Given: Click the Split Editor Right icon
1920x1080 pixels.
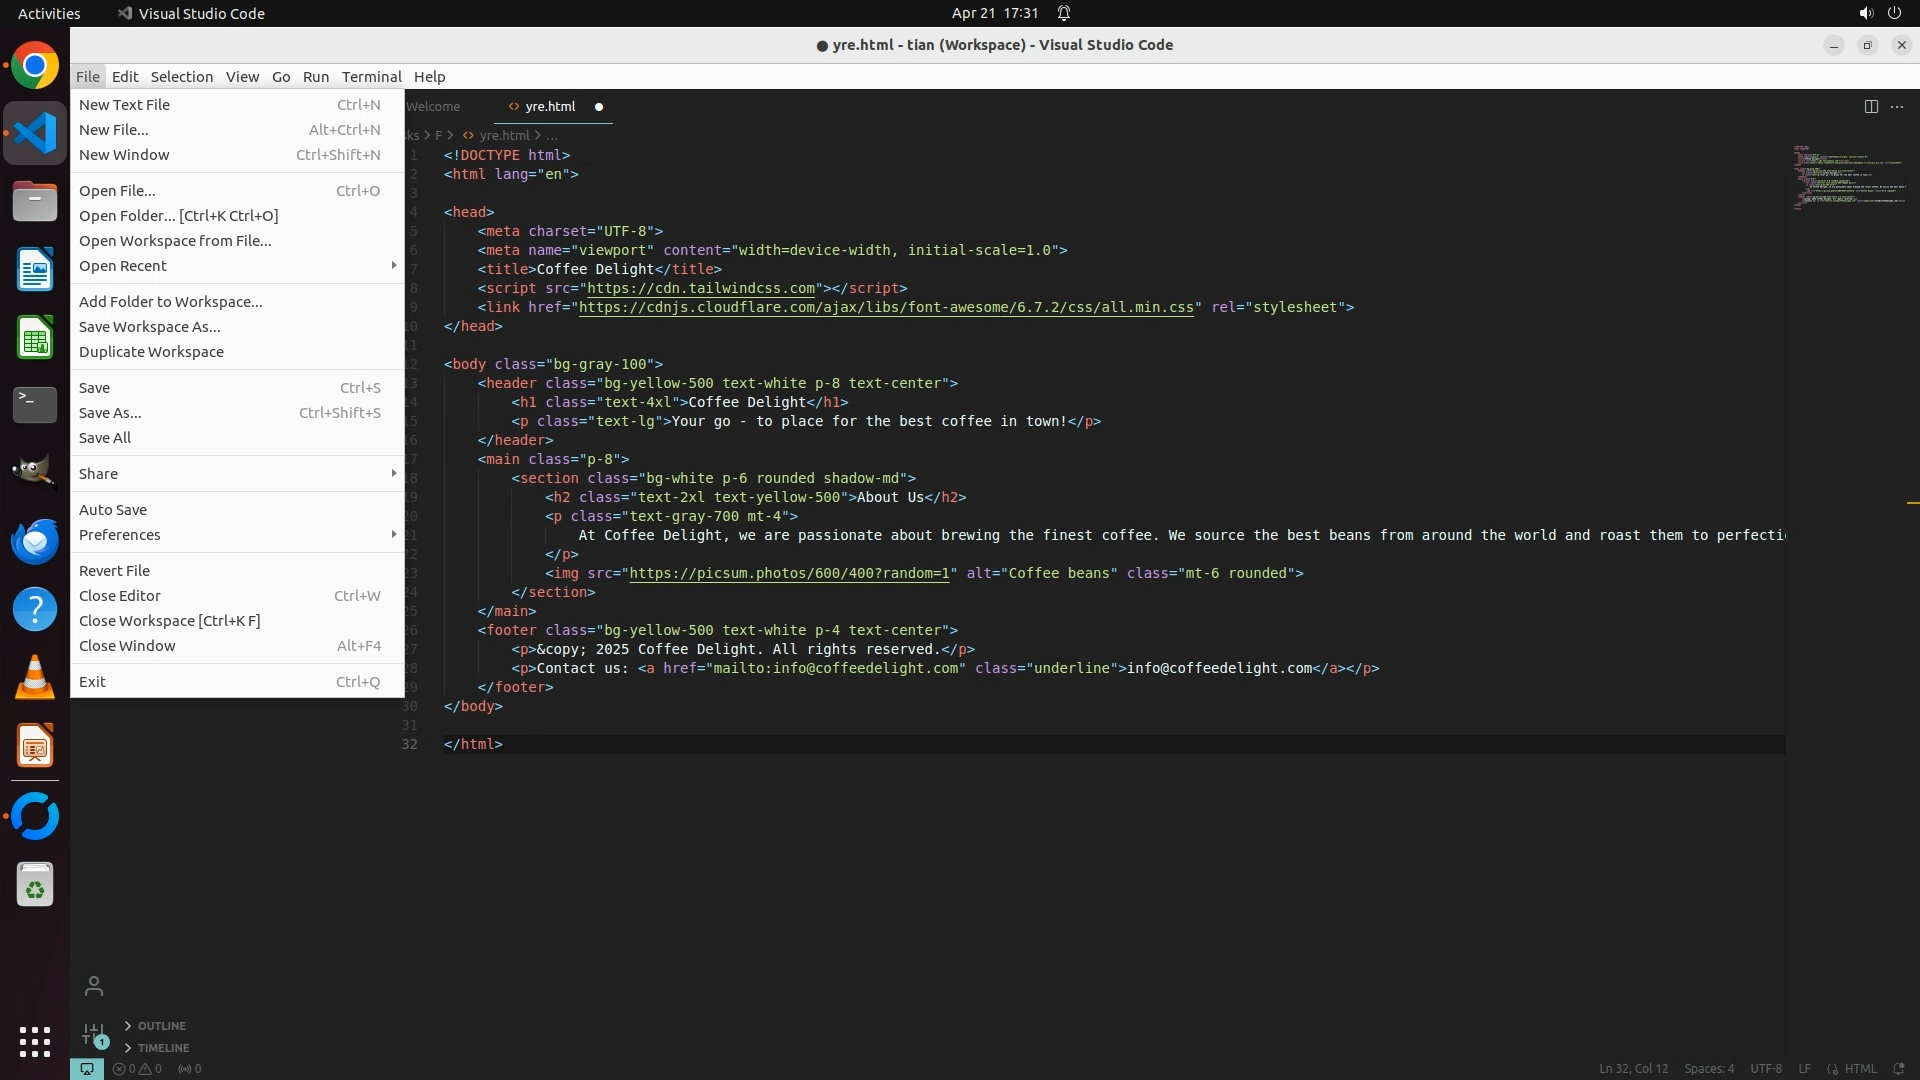Looking at the screenshot, I should tap(1871, 106).
